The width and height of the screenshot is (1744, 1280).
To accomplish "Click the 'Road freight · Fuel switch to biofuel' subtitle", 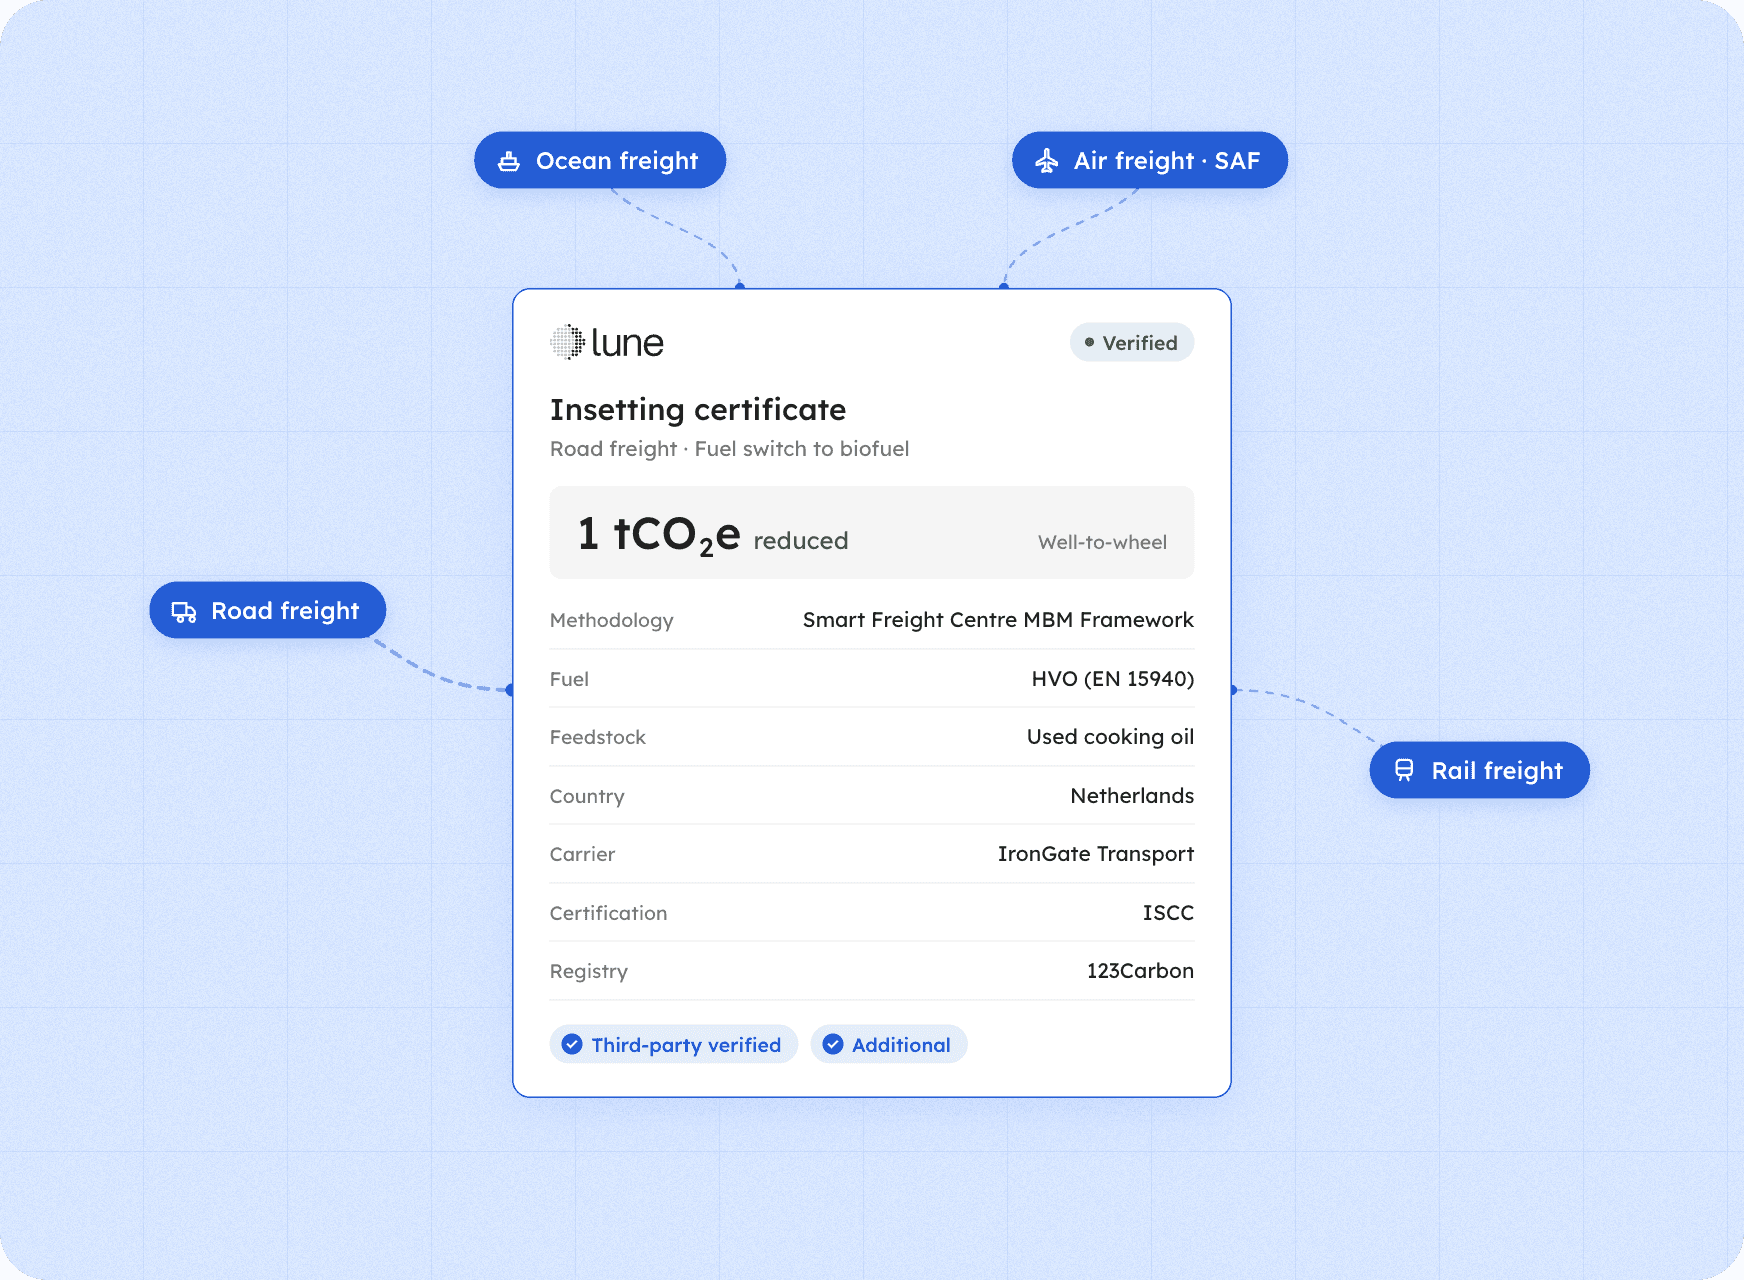I will click(x=730, y=449).
